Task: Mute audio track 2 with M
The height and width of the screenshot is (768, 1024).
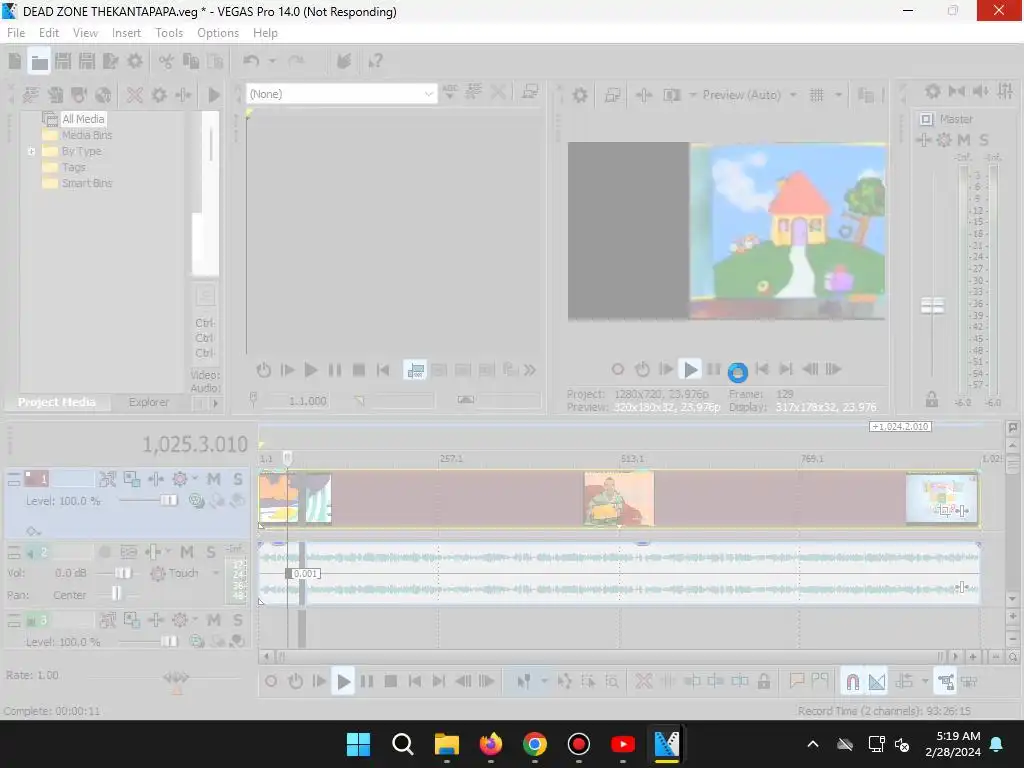Action: (187, 552)
